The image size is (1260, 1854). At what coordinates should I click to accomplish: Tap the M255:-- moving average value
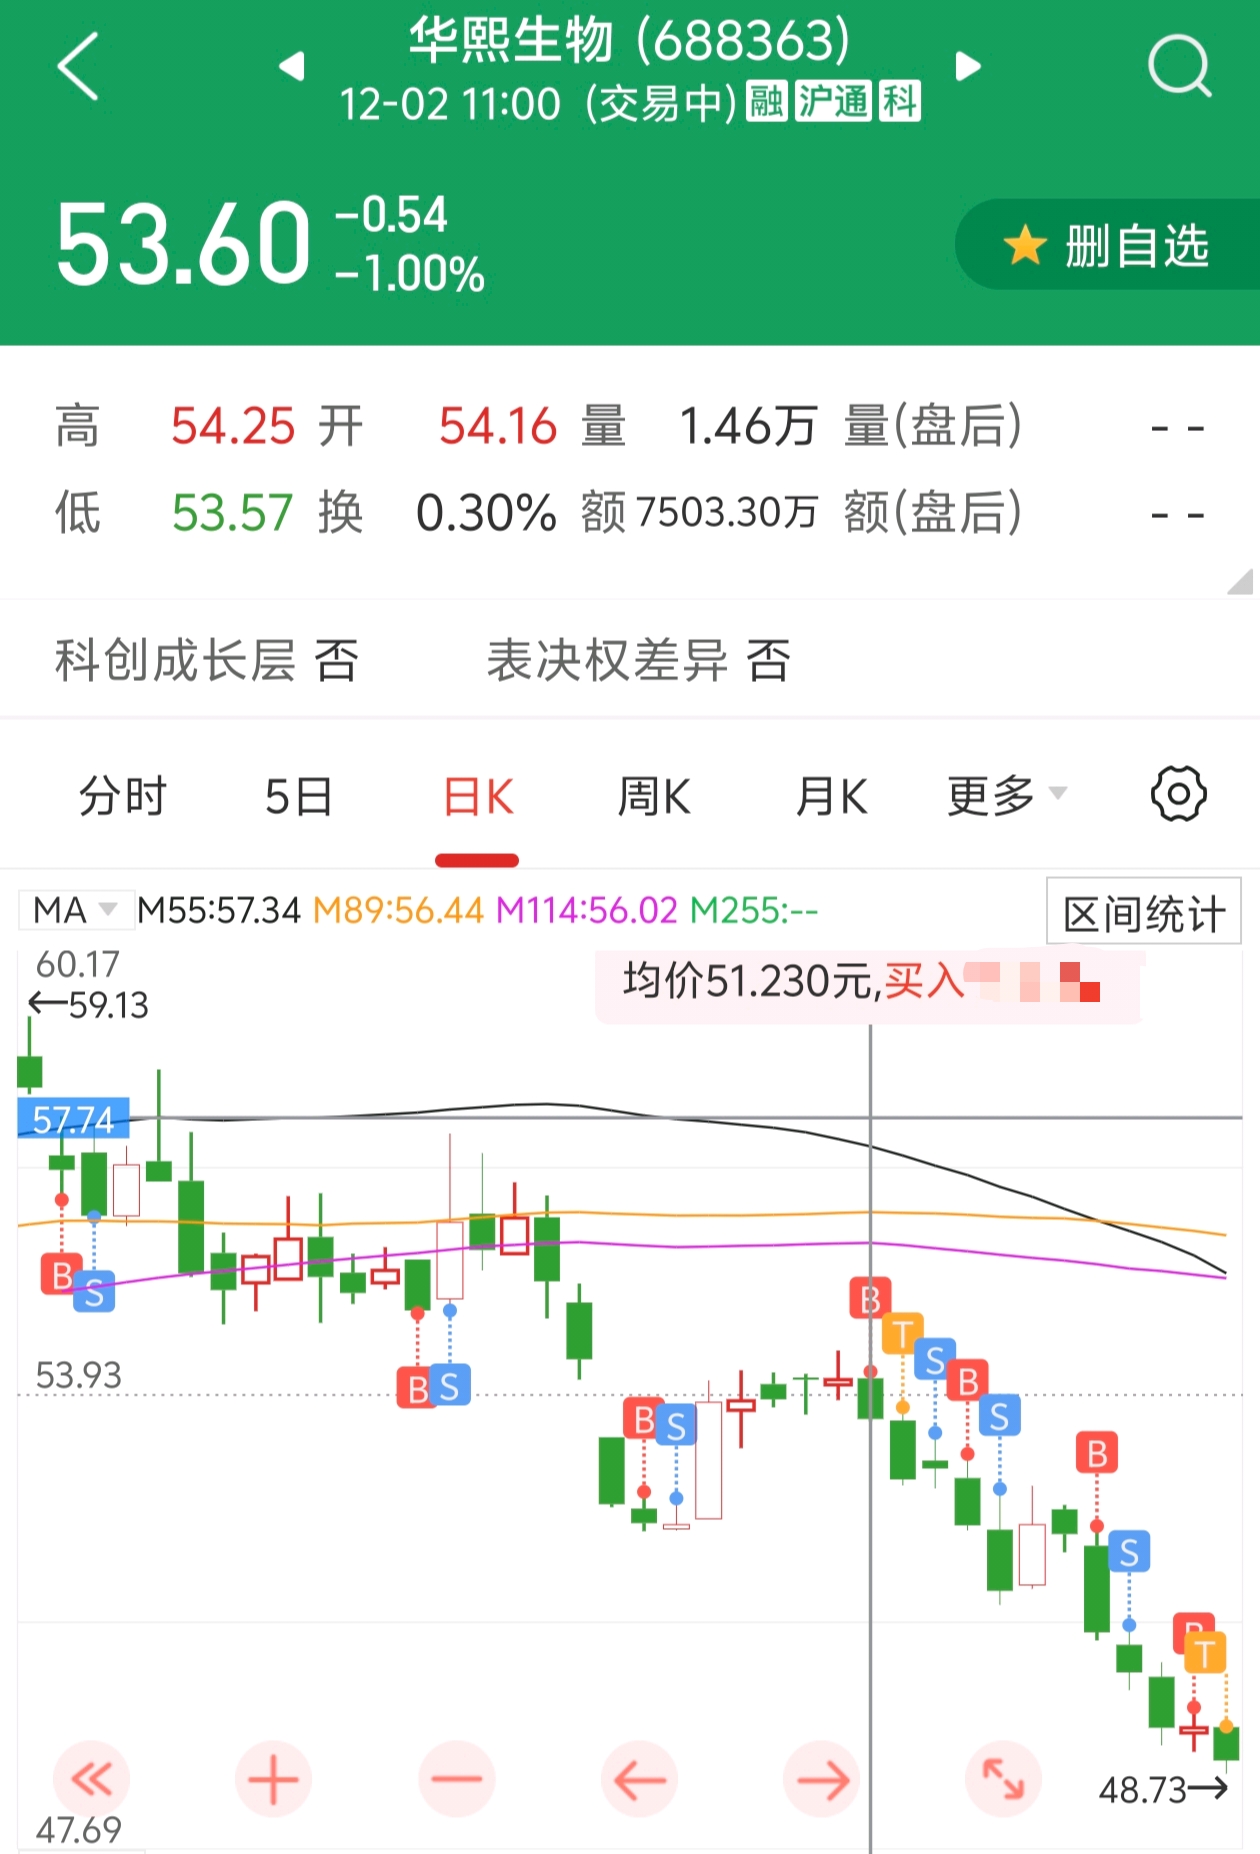(755, 910)
